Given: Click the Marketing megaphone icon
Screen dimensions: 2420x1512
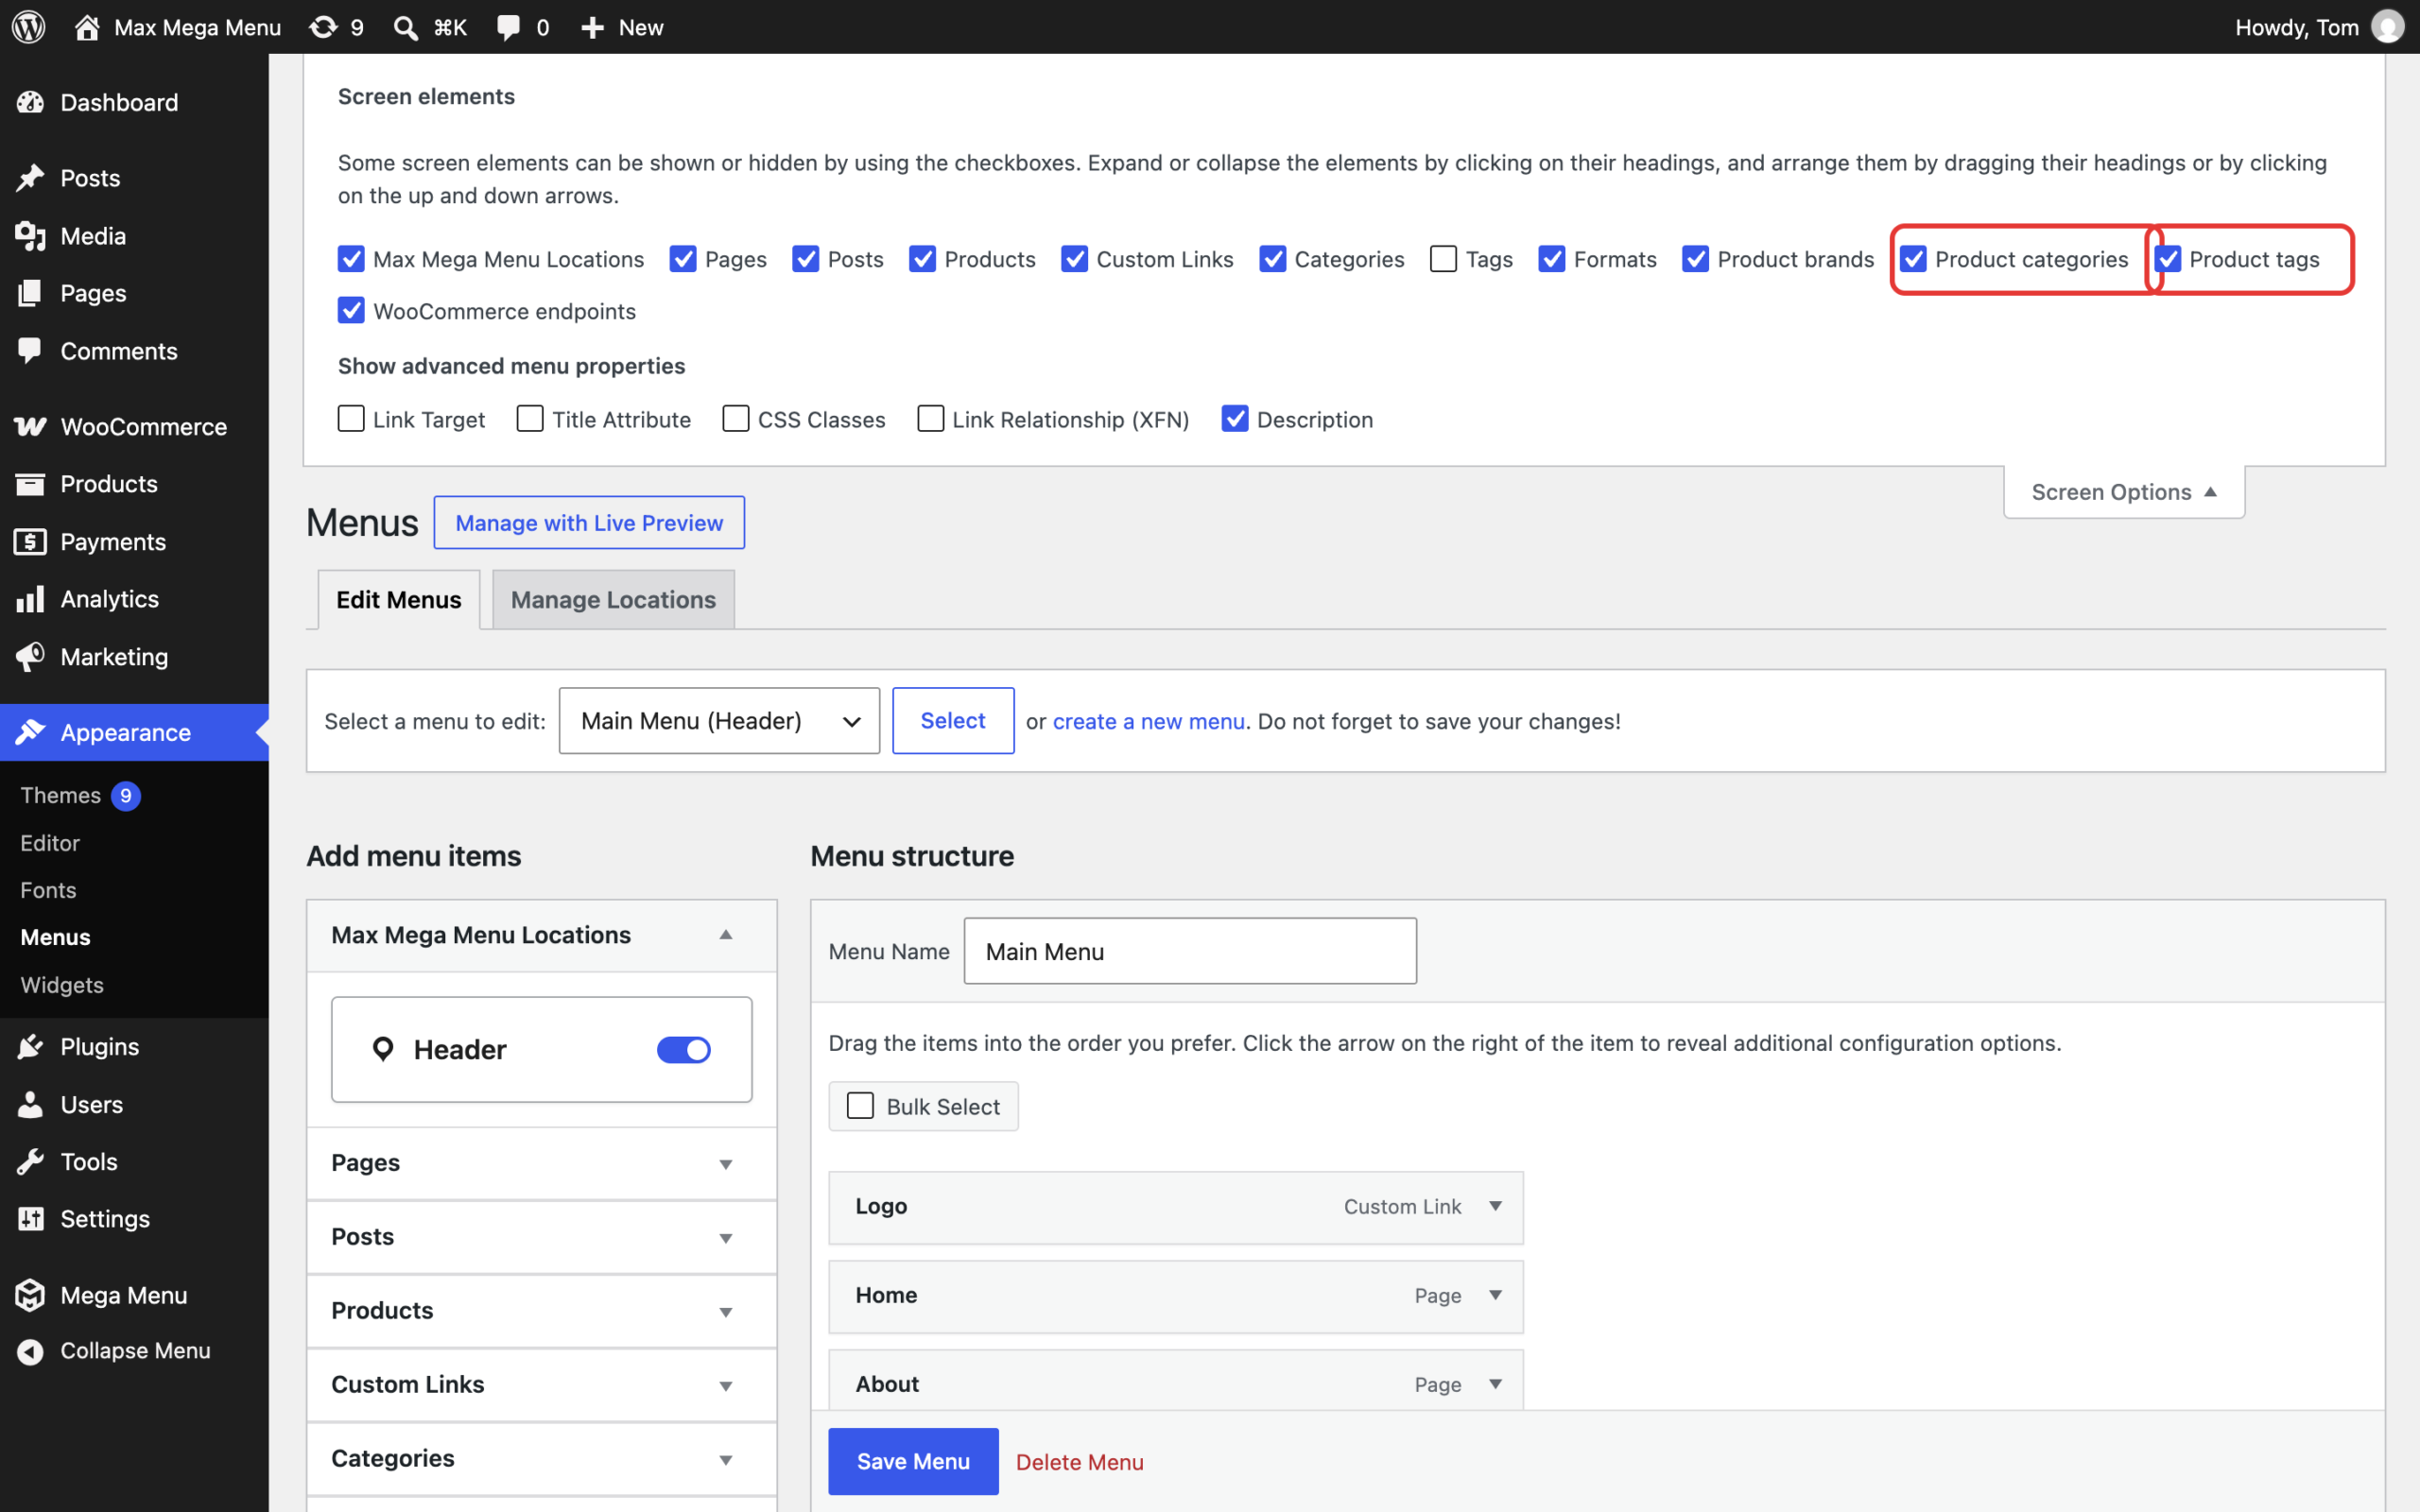Looking at the screenshot, I should [x=30, y=657].
